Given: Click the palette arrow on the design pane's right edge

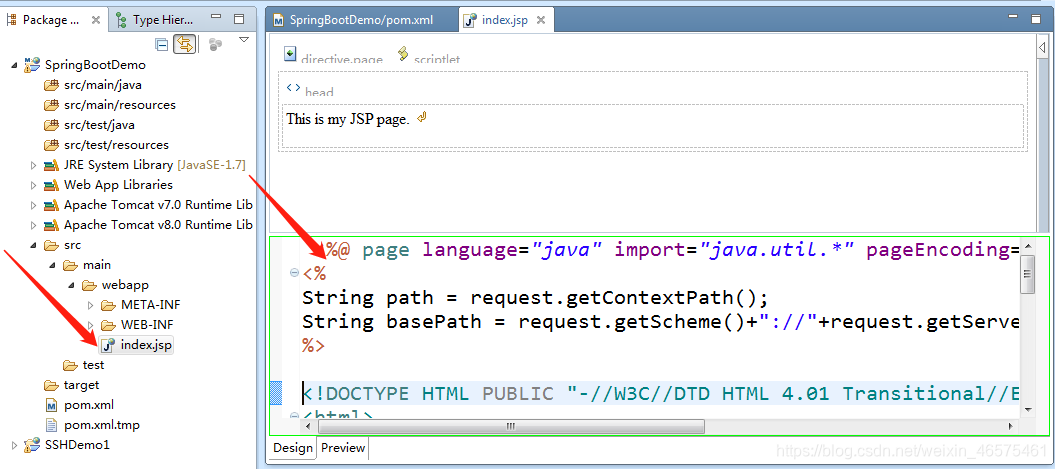Looking at the screenshot, I should pos(1042,48).
